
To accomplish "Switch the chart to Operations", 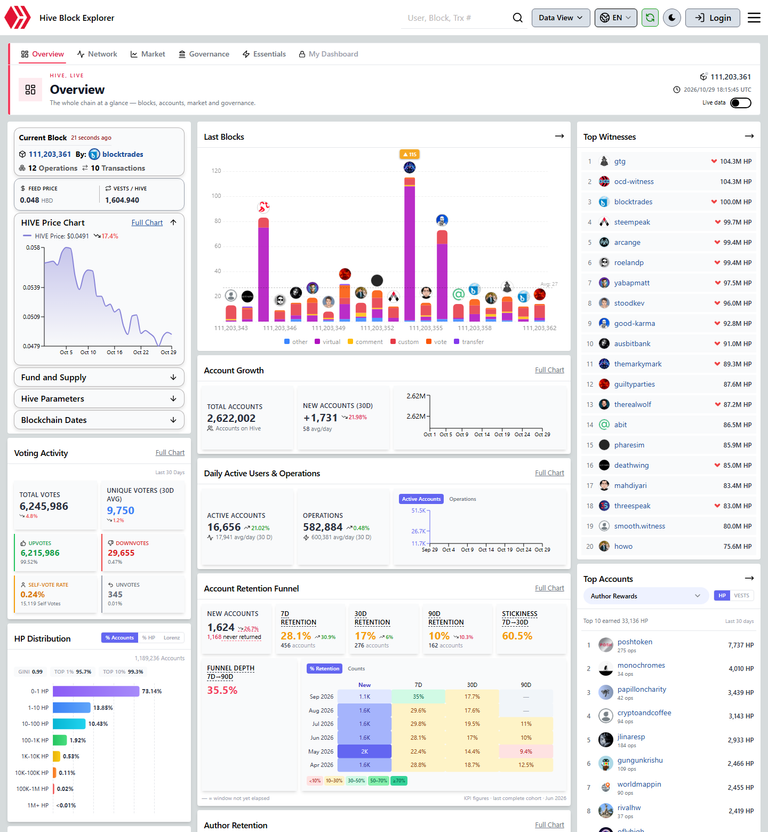I will coord(462,499).
